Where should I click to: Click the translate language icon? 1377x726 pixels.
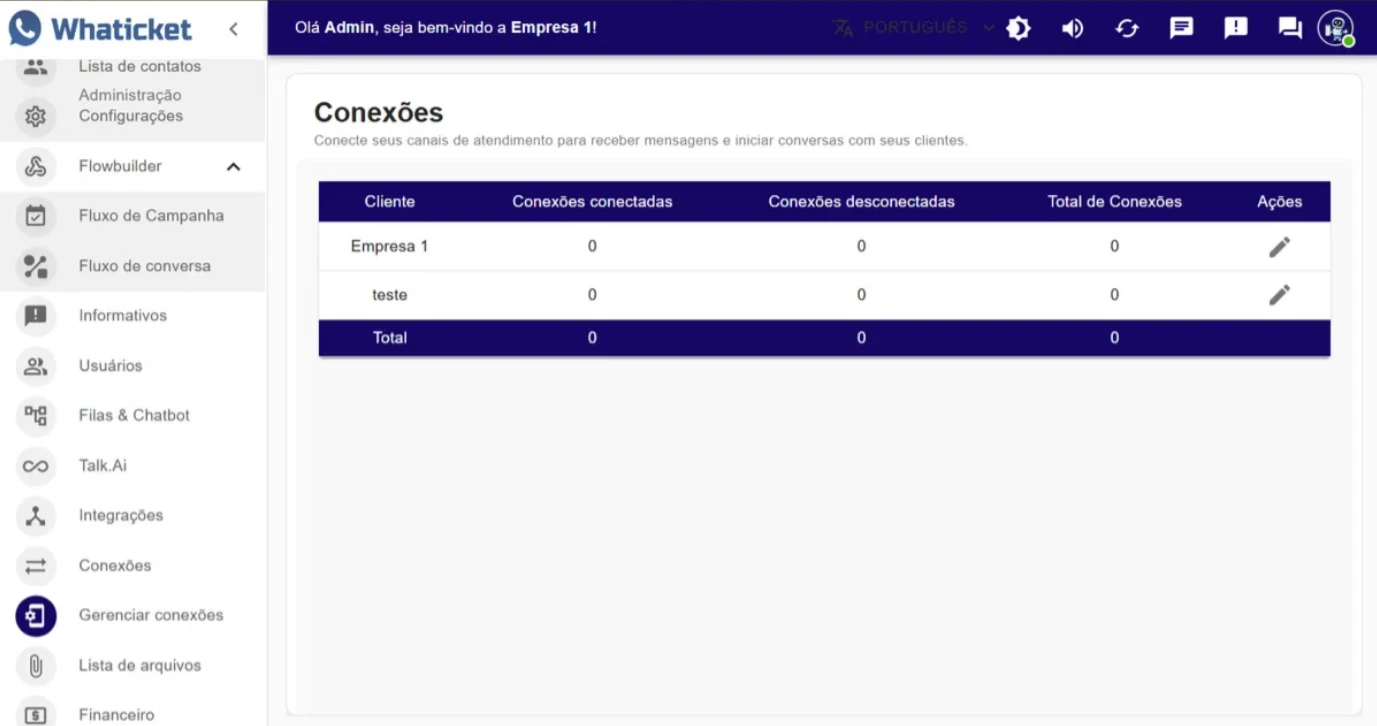pos(843,28)
